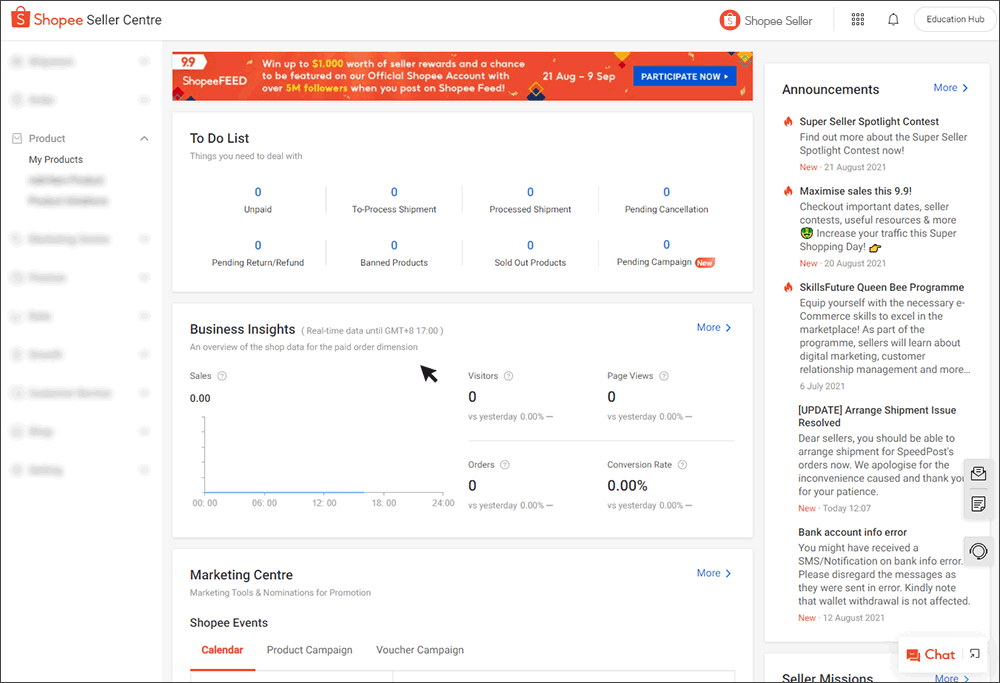Click the Conversion Rate info icon
Screen dimensions: 1000x683
(681, 464)
